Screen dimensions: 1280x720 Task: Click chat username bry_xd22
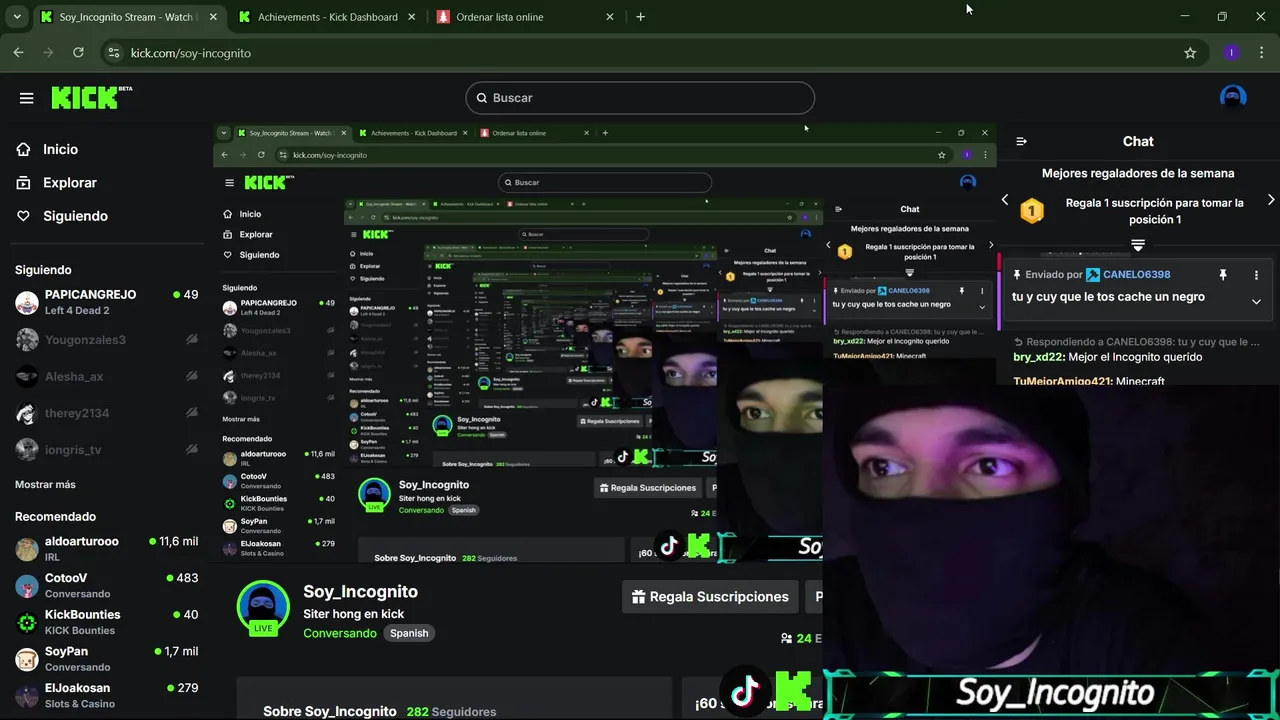click(x=1038, y=357)
